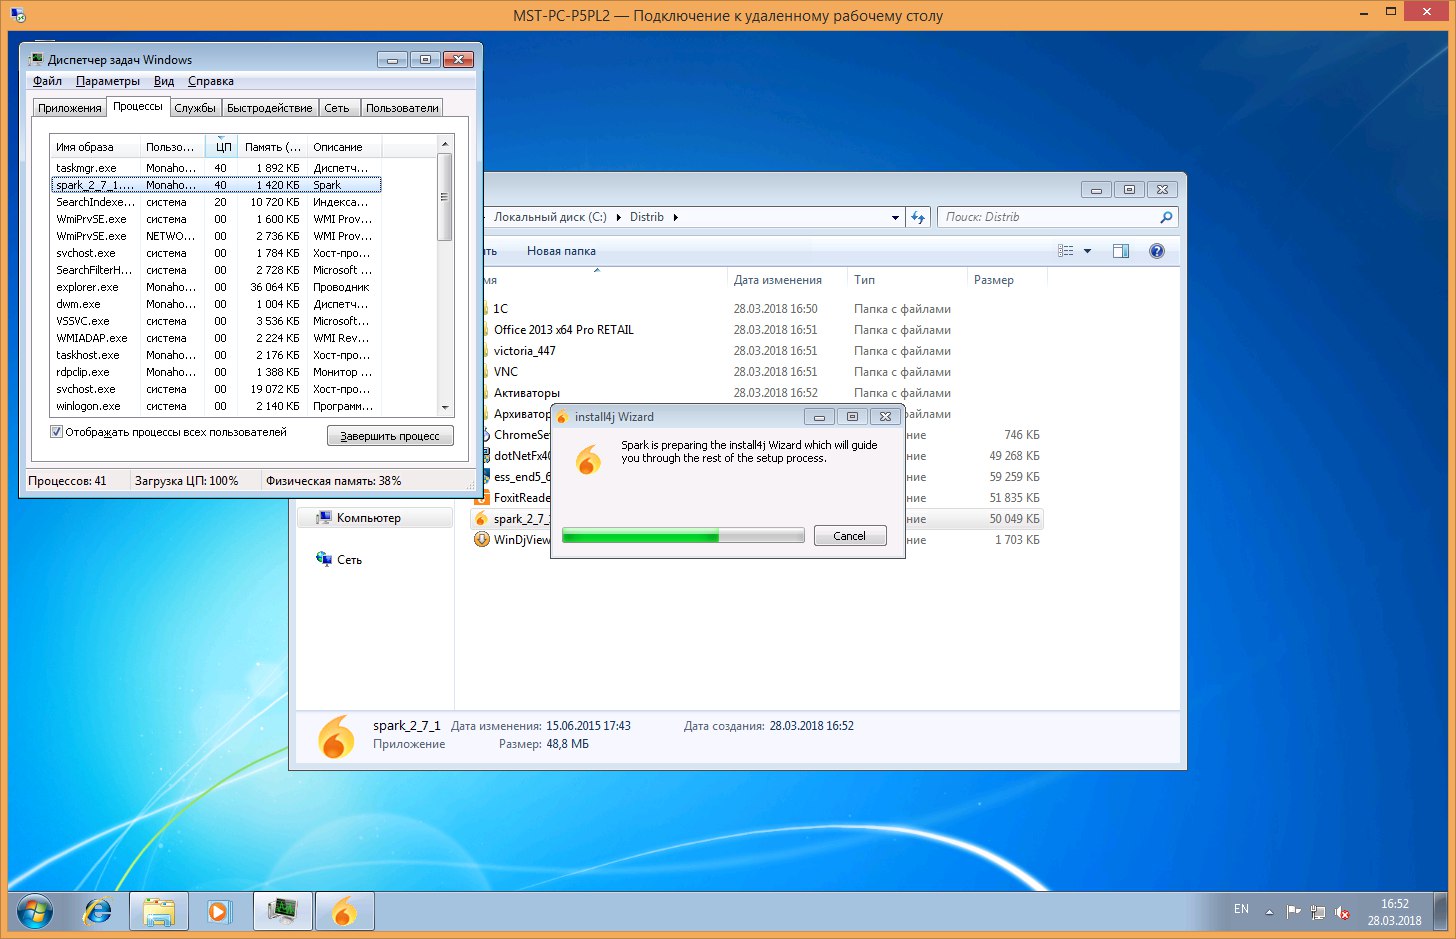Toggle Отображать процессы всех пользователей checkbox

[x=57, y=432]
